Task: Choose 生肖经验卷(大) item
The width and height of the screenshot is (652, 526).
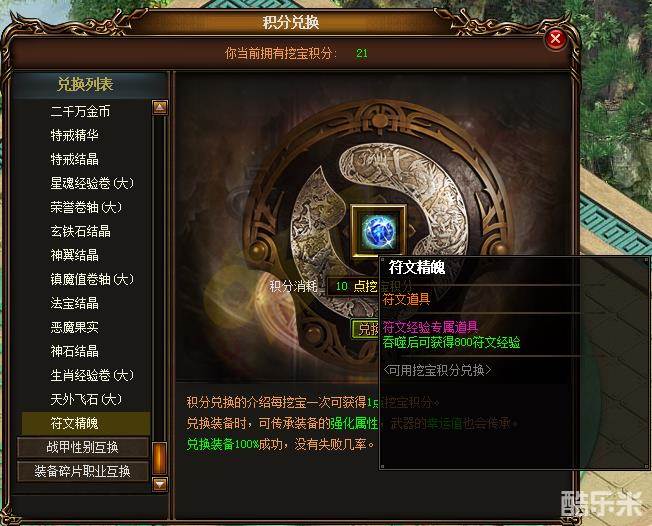Action: (x=92, y=375)
